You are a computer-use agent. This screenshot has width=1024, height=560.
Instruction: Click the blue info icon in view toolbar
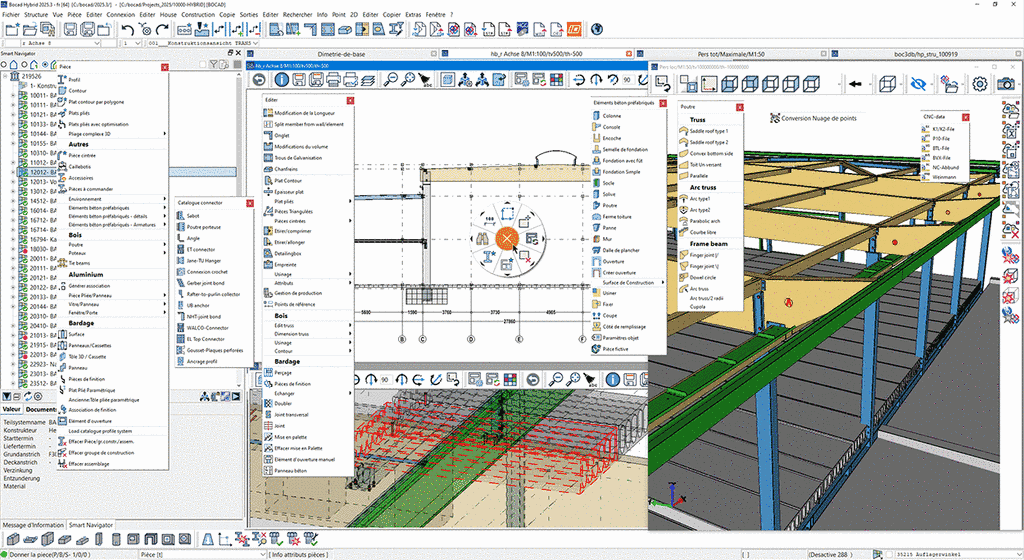coord(283,79)
